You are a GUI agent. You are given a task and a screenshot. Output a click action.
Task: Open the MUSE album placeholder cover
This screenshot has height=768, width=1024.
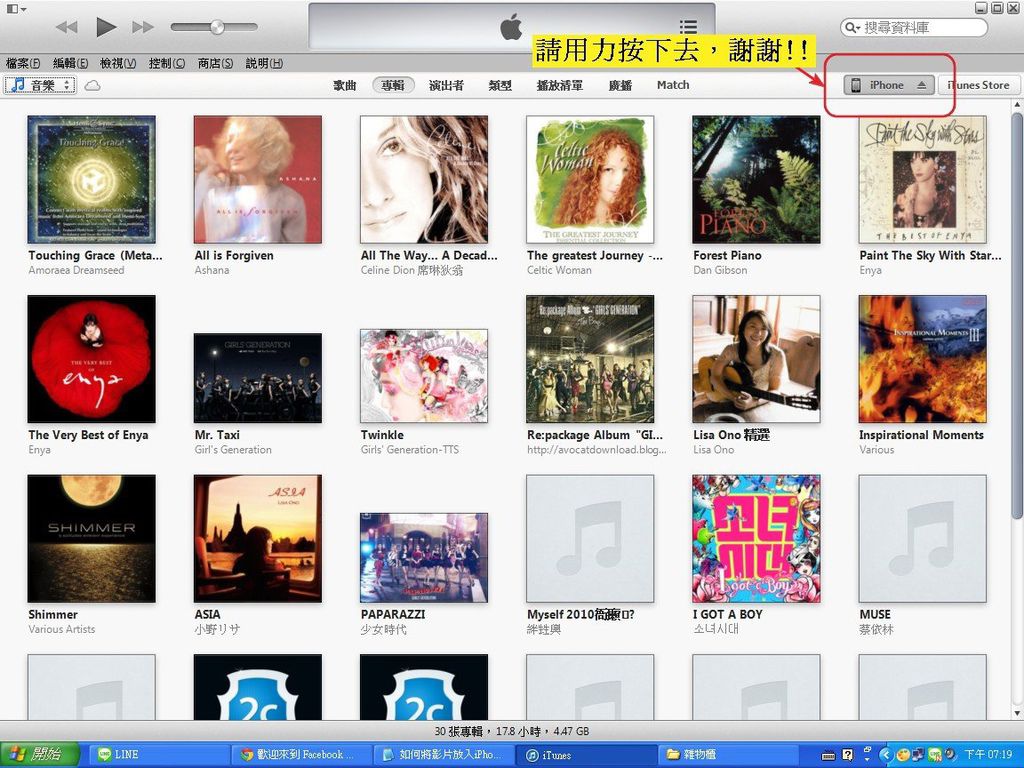coord(923,539)
